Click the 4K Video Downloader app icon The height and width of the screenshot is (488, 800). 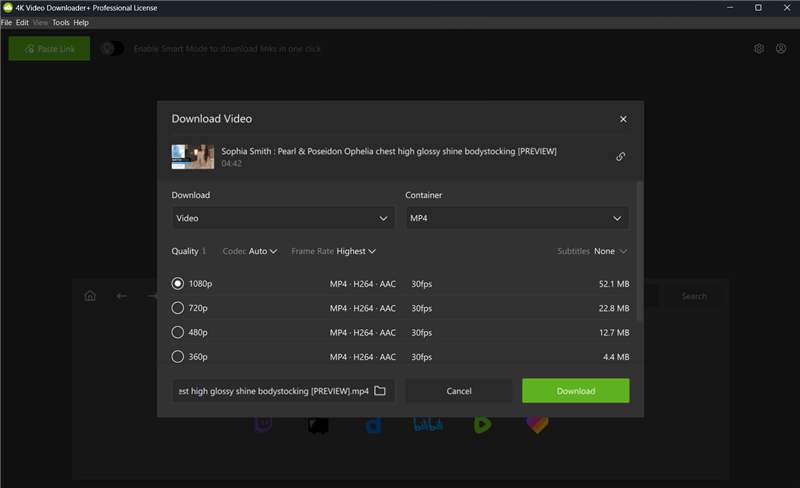(x=8, y=8)
